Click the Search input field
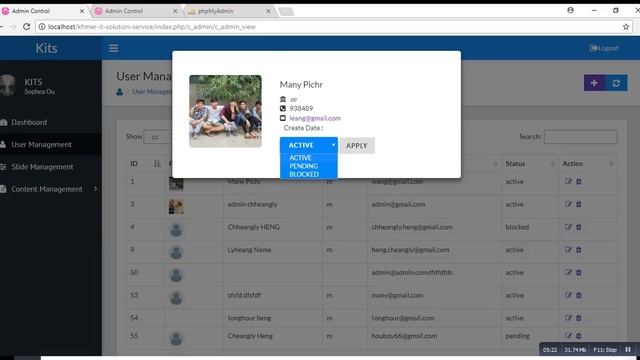The width and height of the screenshot is (640, 360). 580,137
